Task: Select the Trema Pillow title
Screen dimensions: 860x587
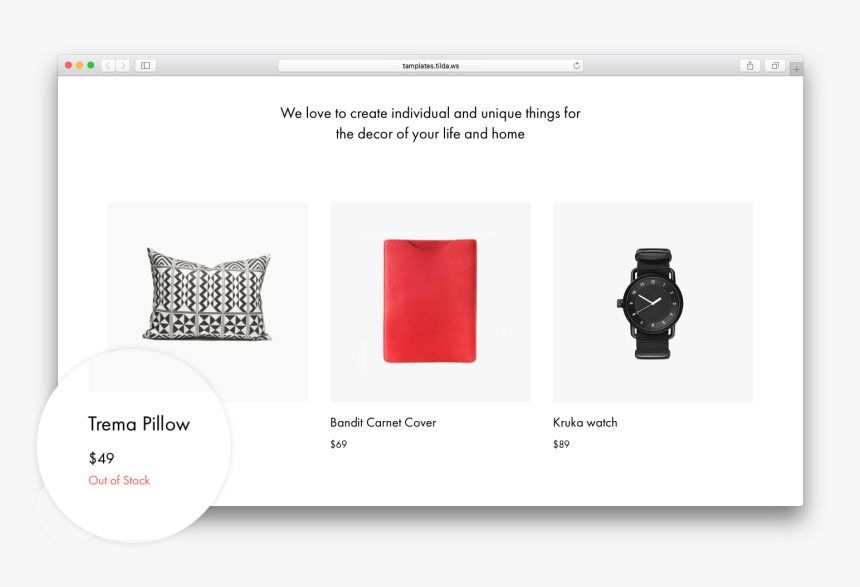Action: point(139,424)
